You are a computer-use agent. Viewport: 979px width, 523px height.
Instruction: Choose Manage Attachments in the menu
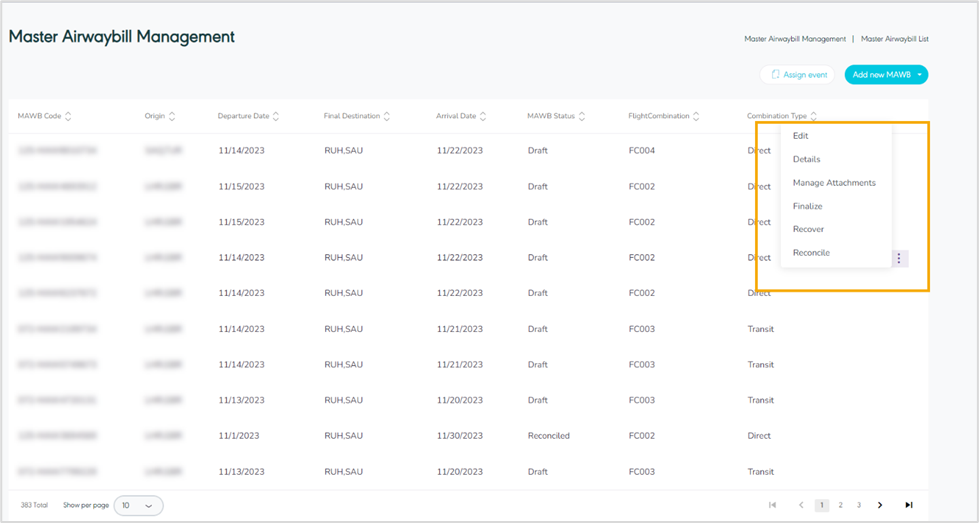pos(834,183)
